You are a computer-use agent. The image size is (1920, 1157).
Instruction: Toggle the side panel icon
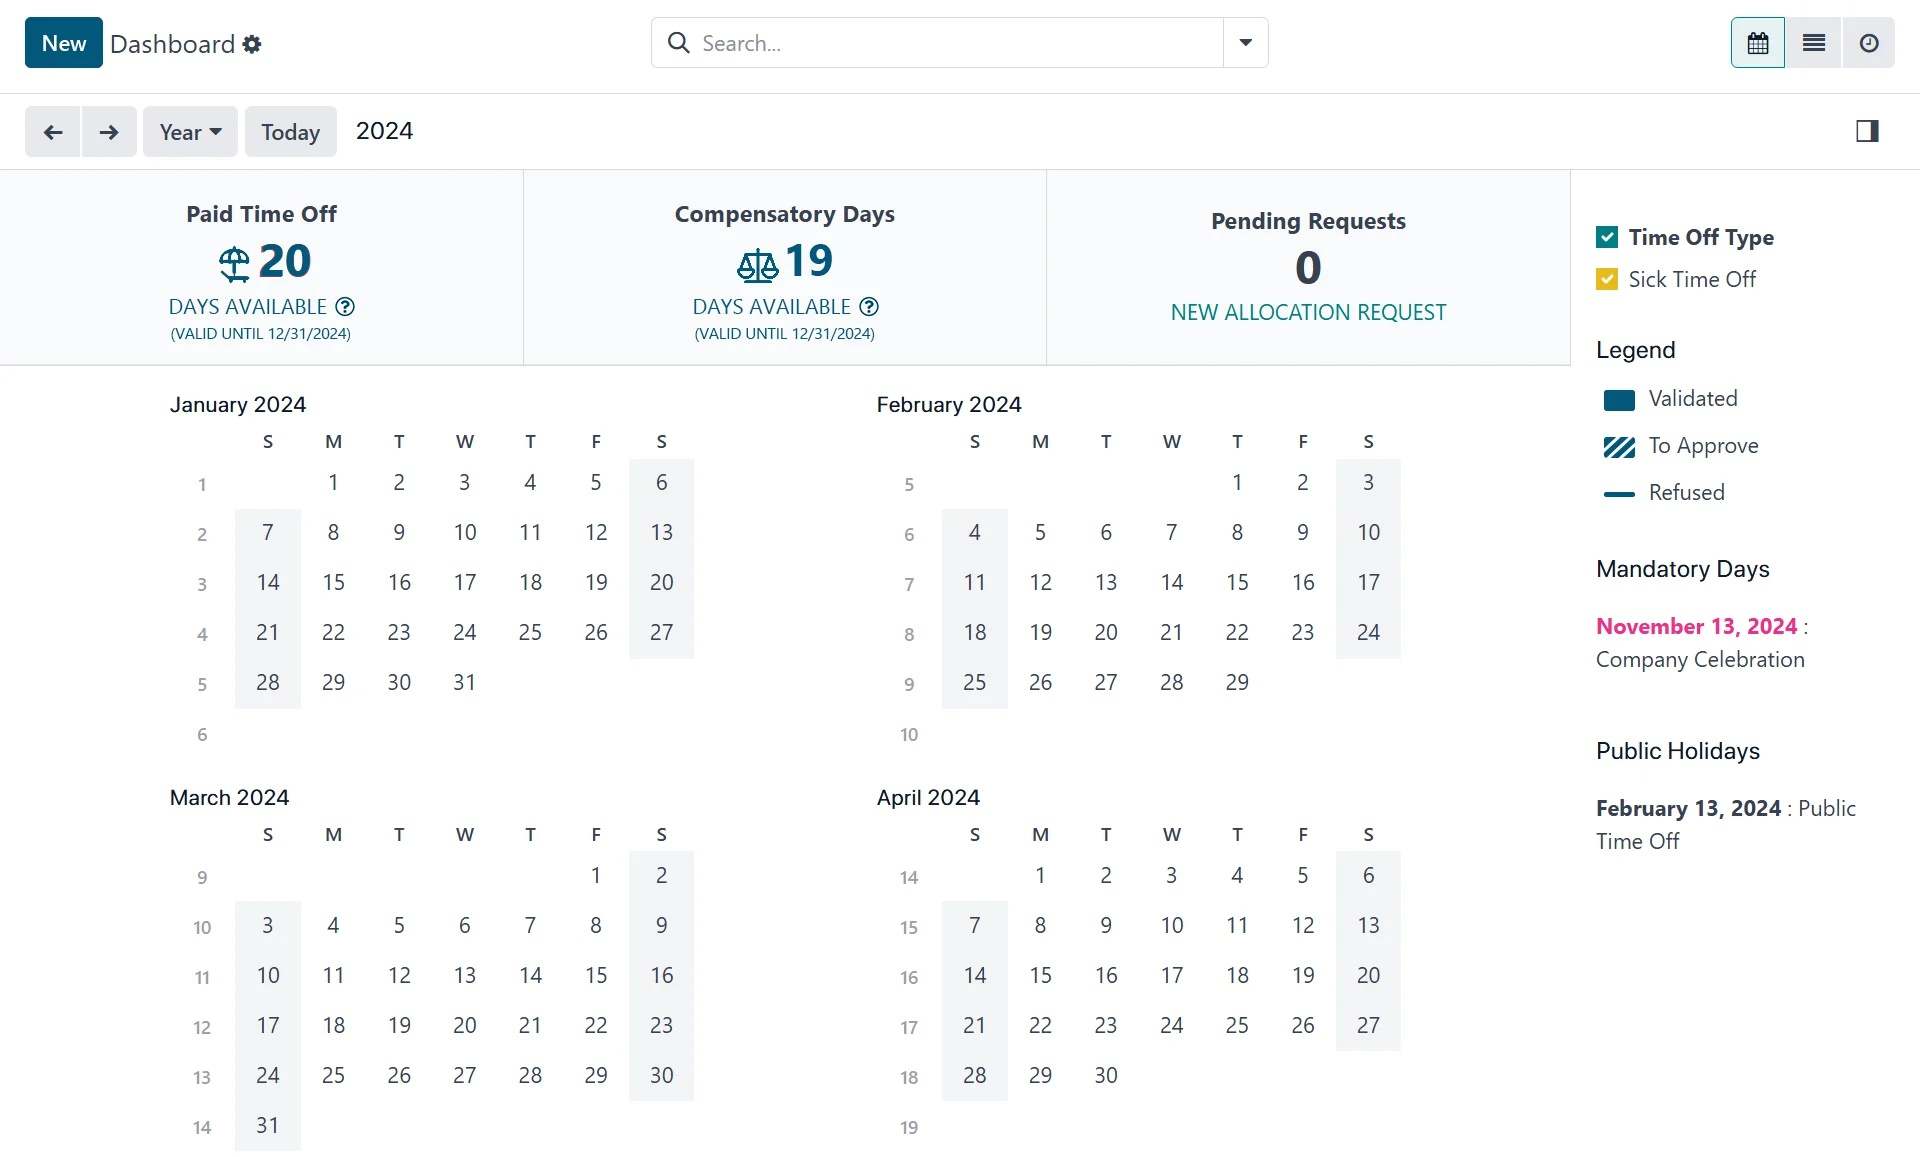(x=1866, y=131)
